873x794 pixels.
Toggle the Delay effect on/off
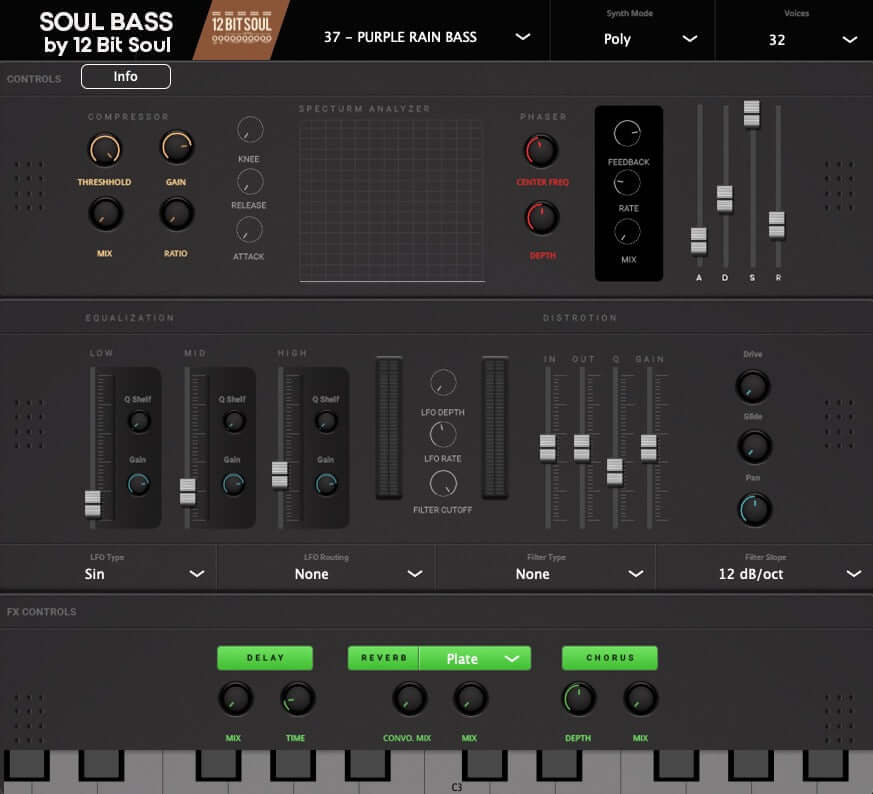[265, 658]
